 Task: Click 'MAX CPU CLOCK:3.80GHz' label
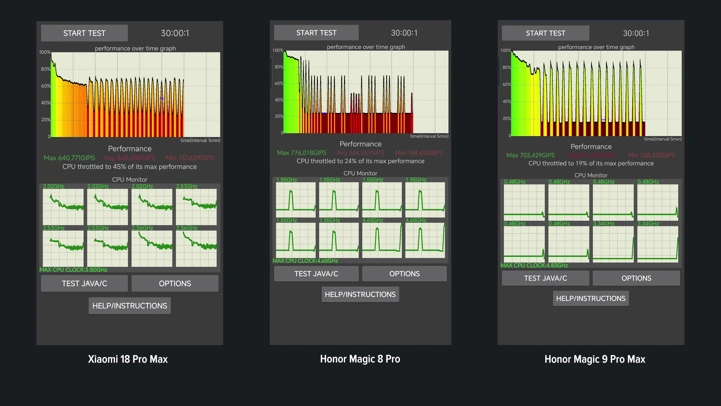pos(73,270)
